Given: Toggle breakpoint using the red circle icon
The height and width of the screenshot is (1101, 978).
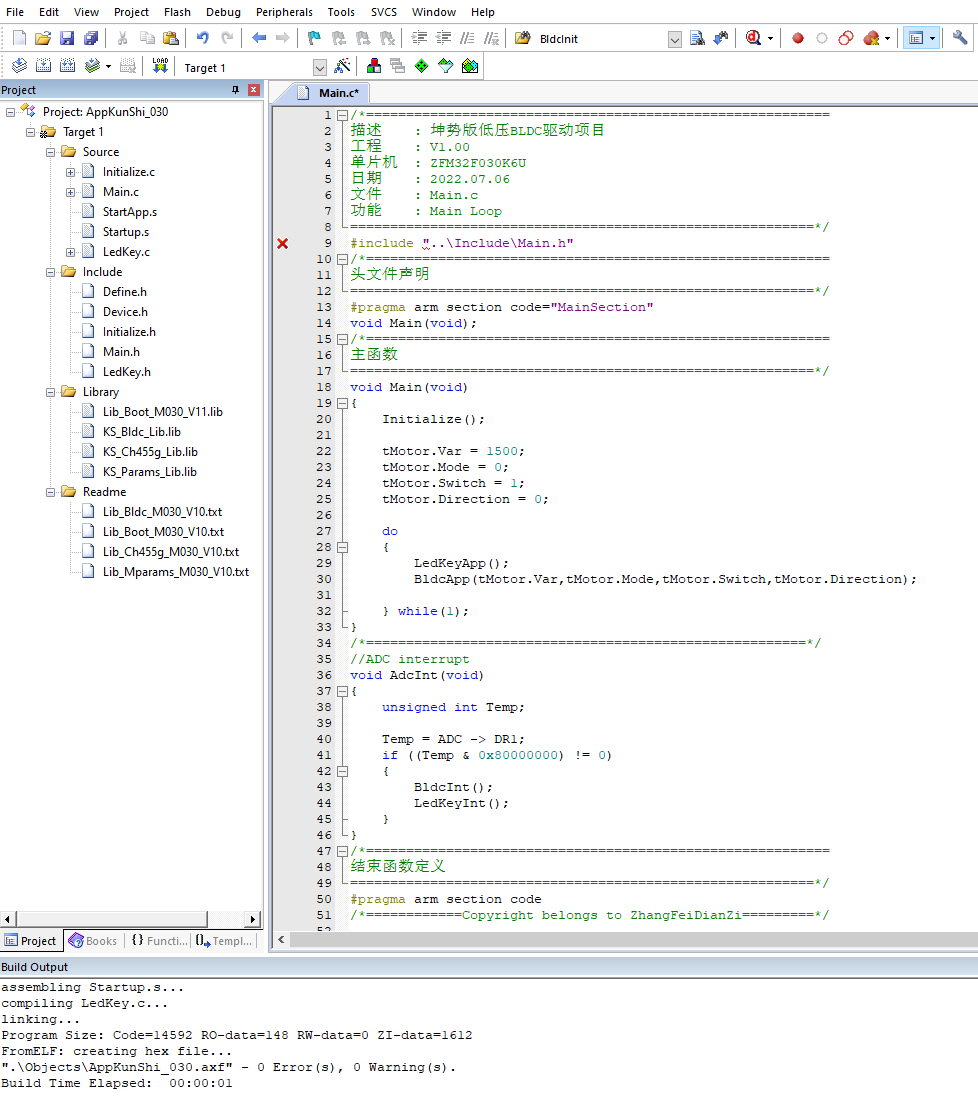Looking at the screenshot, I should pos(798,39).
